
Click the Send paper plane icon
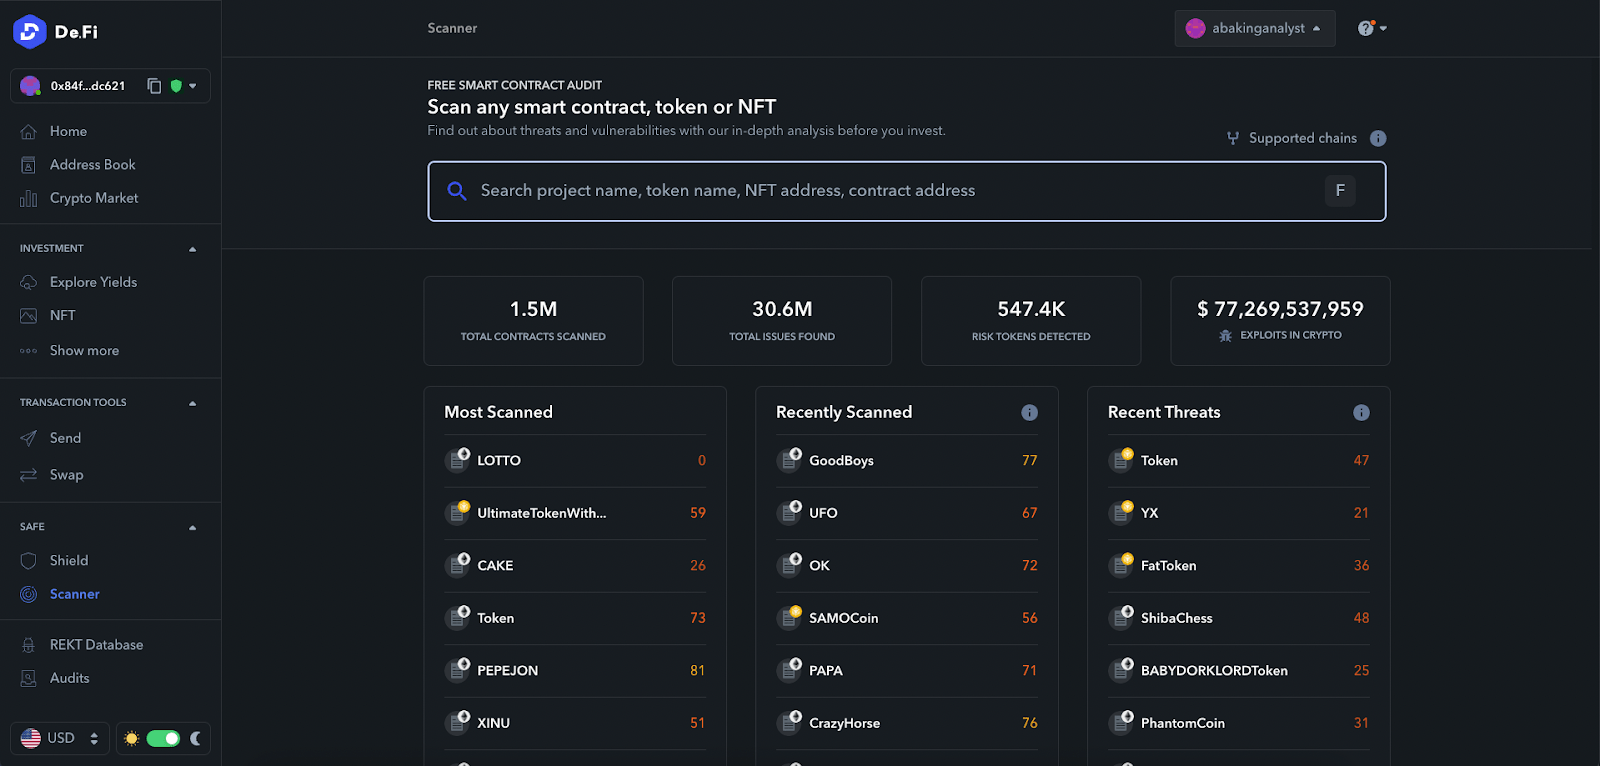point(29,438)
